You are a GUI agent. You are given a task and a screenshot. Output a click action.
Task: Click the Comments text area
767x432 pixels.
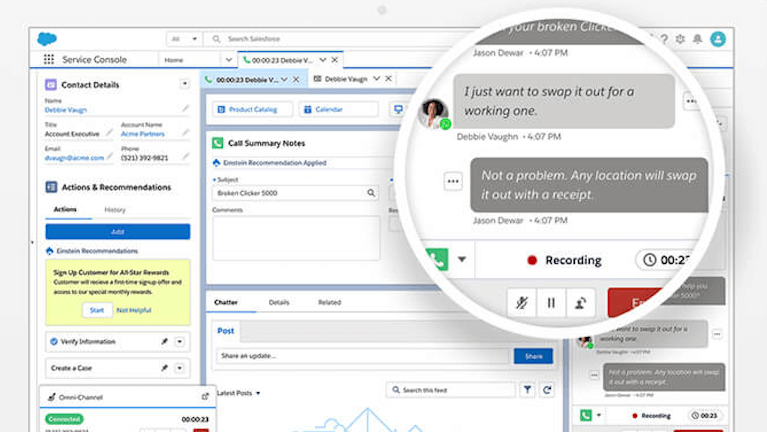296,238
